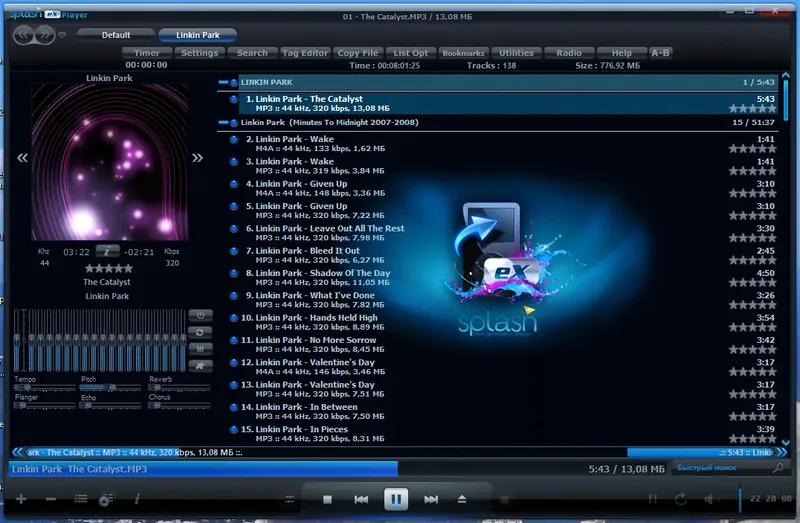Screen dimensions: 800x523
Task: Toggle the blue bullet of track 9
Action: pyautogui.click(x=234, y=296)
